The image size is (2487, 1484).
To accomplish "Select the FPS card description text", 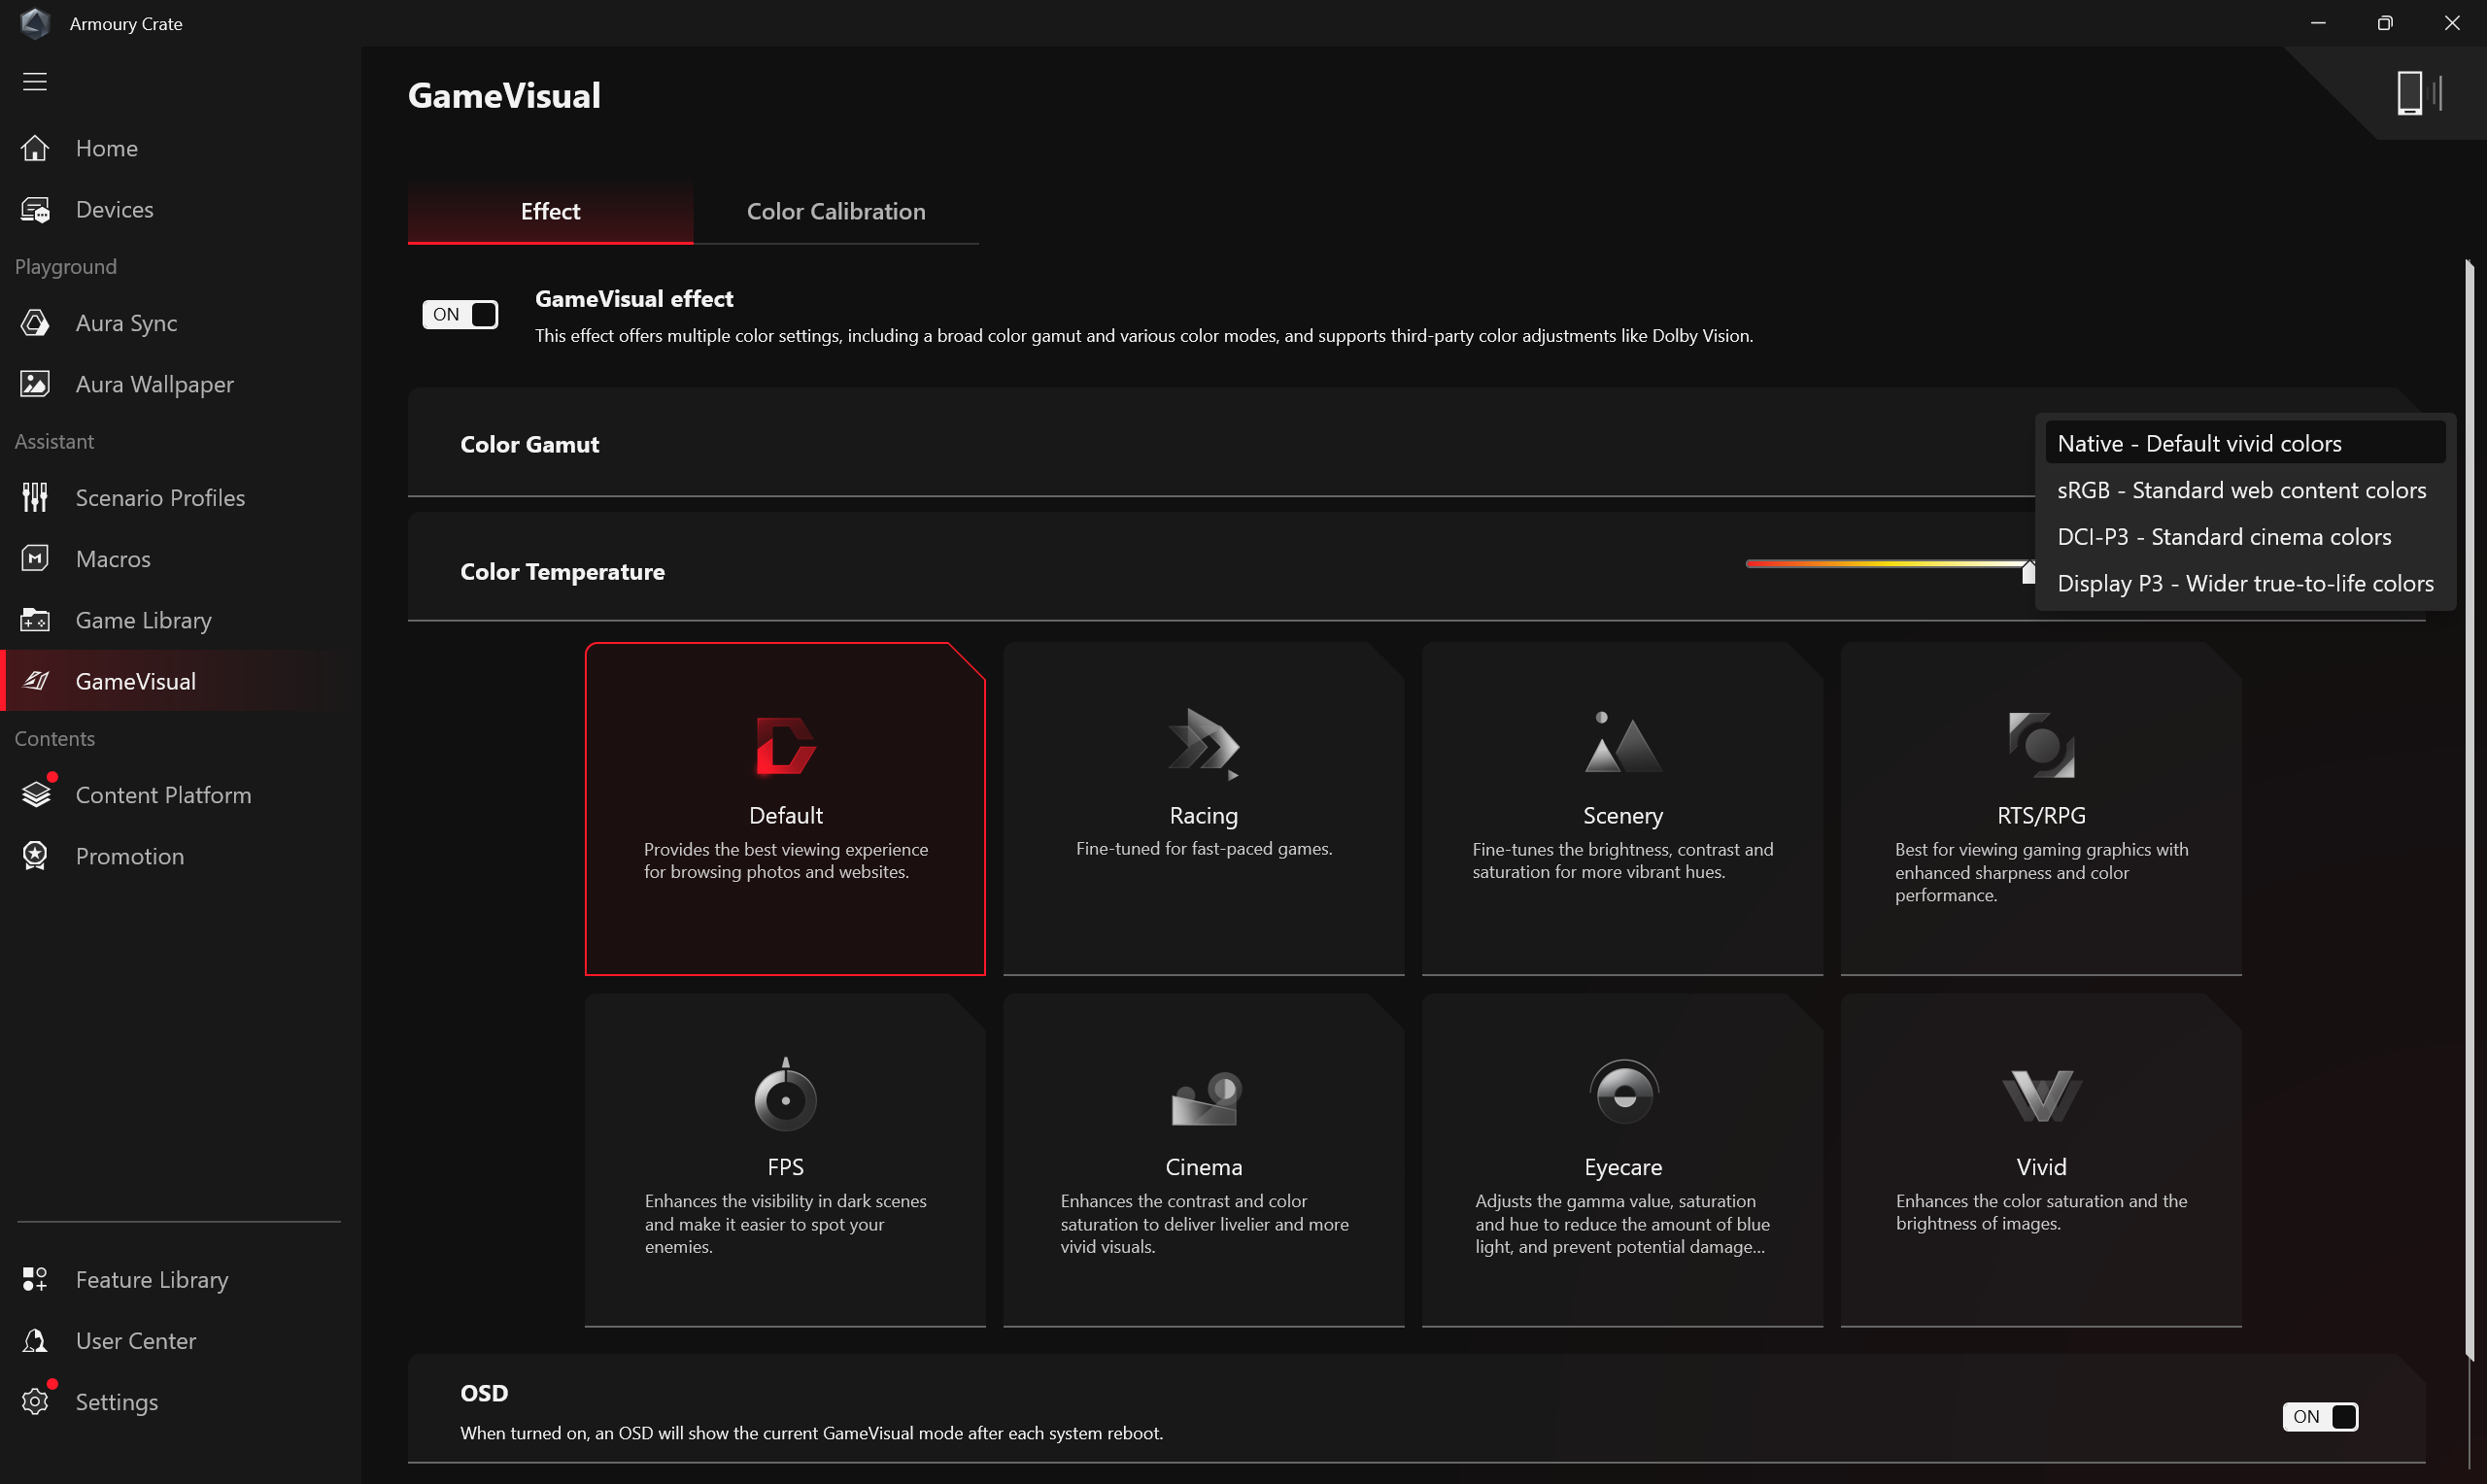I will (786, 1224).
